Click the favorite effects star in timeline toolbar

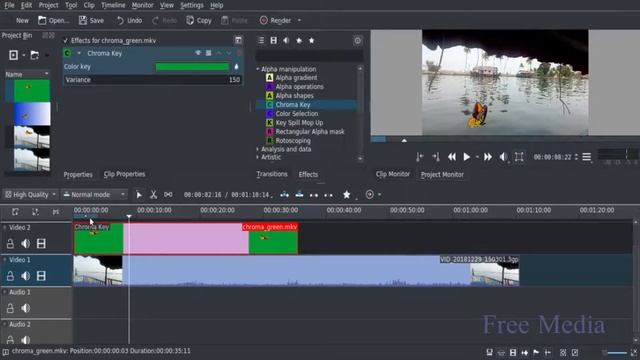tap(347, 195)
